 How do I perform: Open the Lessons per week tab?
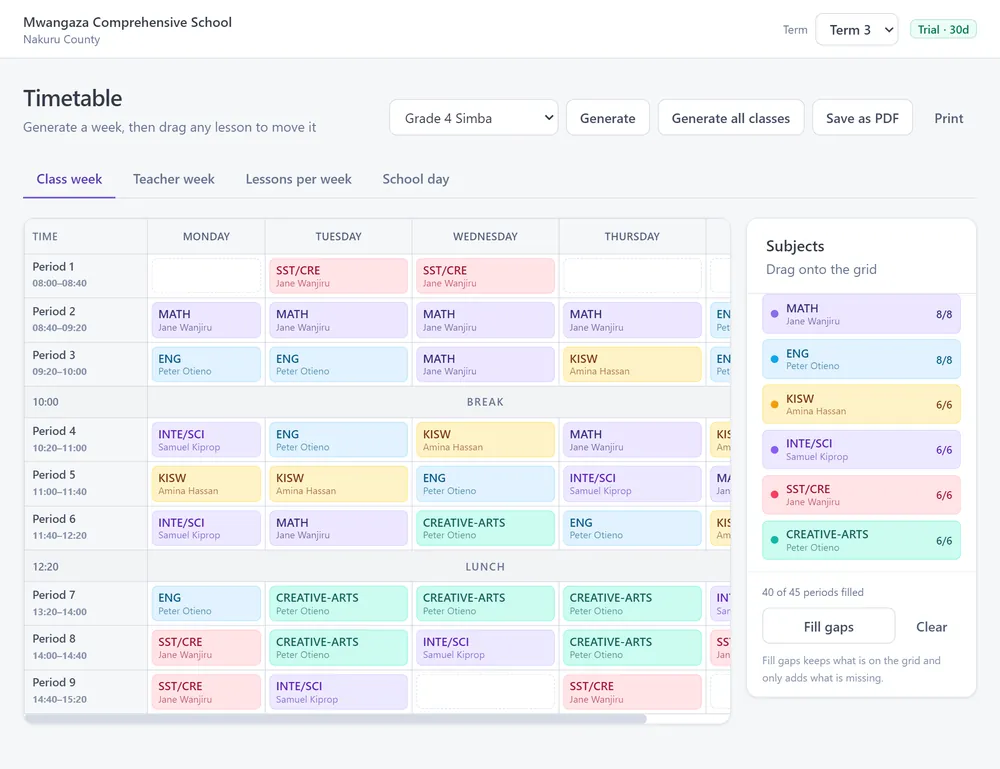pyautogui.click(x=298, y=179)
